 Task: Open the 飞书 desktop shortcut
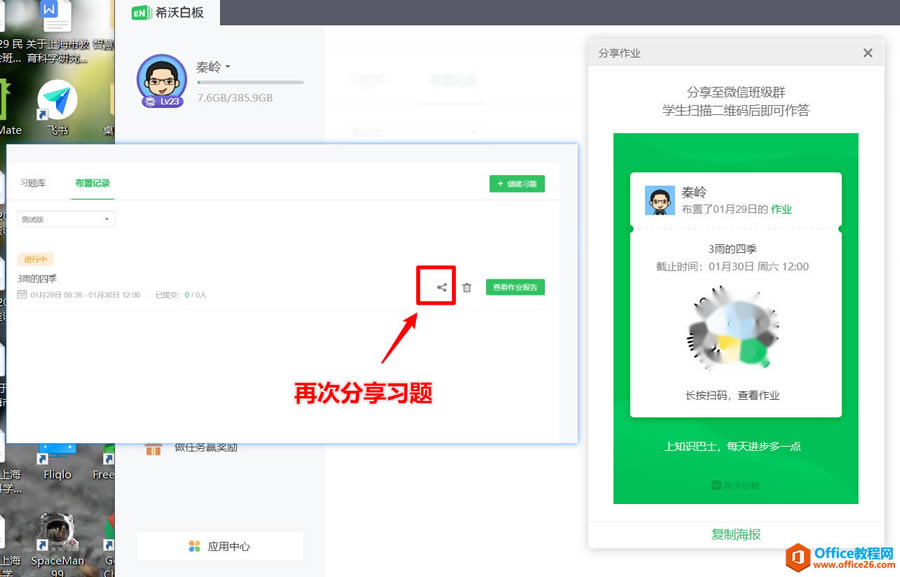point(57,109)
